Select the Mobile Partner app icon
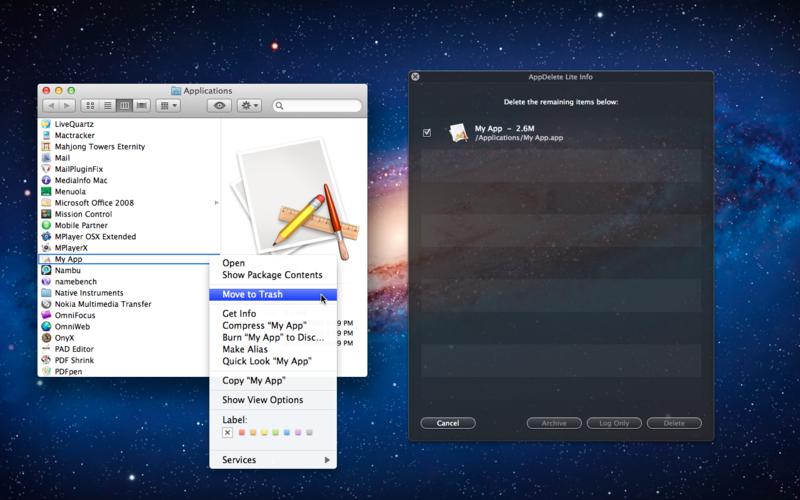Image resolution: width=800 pixels, height=500 pixels. pos(46,225)
